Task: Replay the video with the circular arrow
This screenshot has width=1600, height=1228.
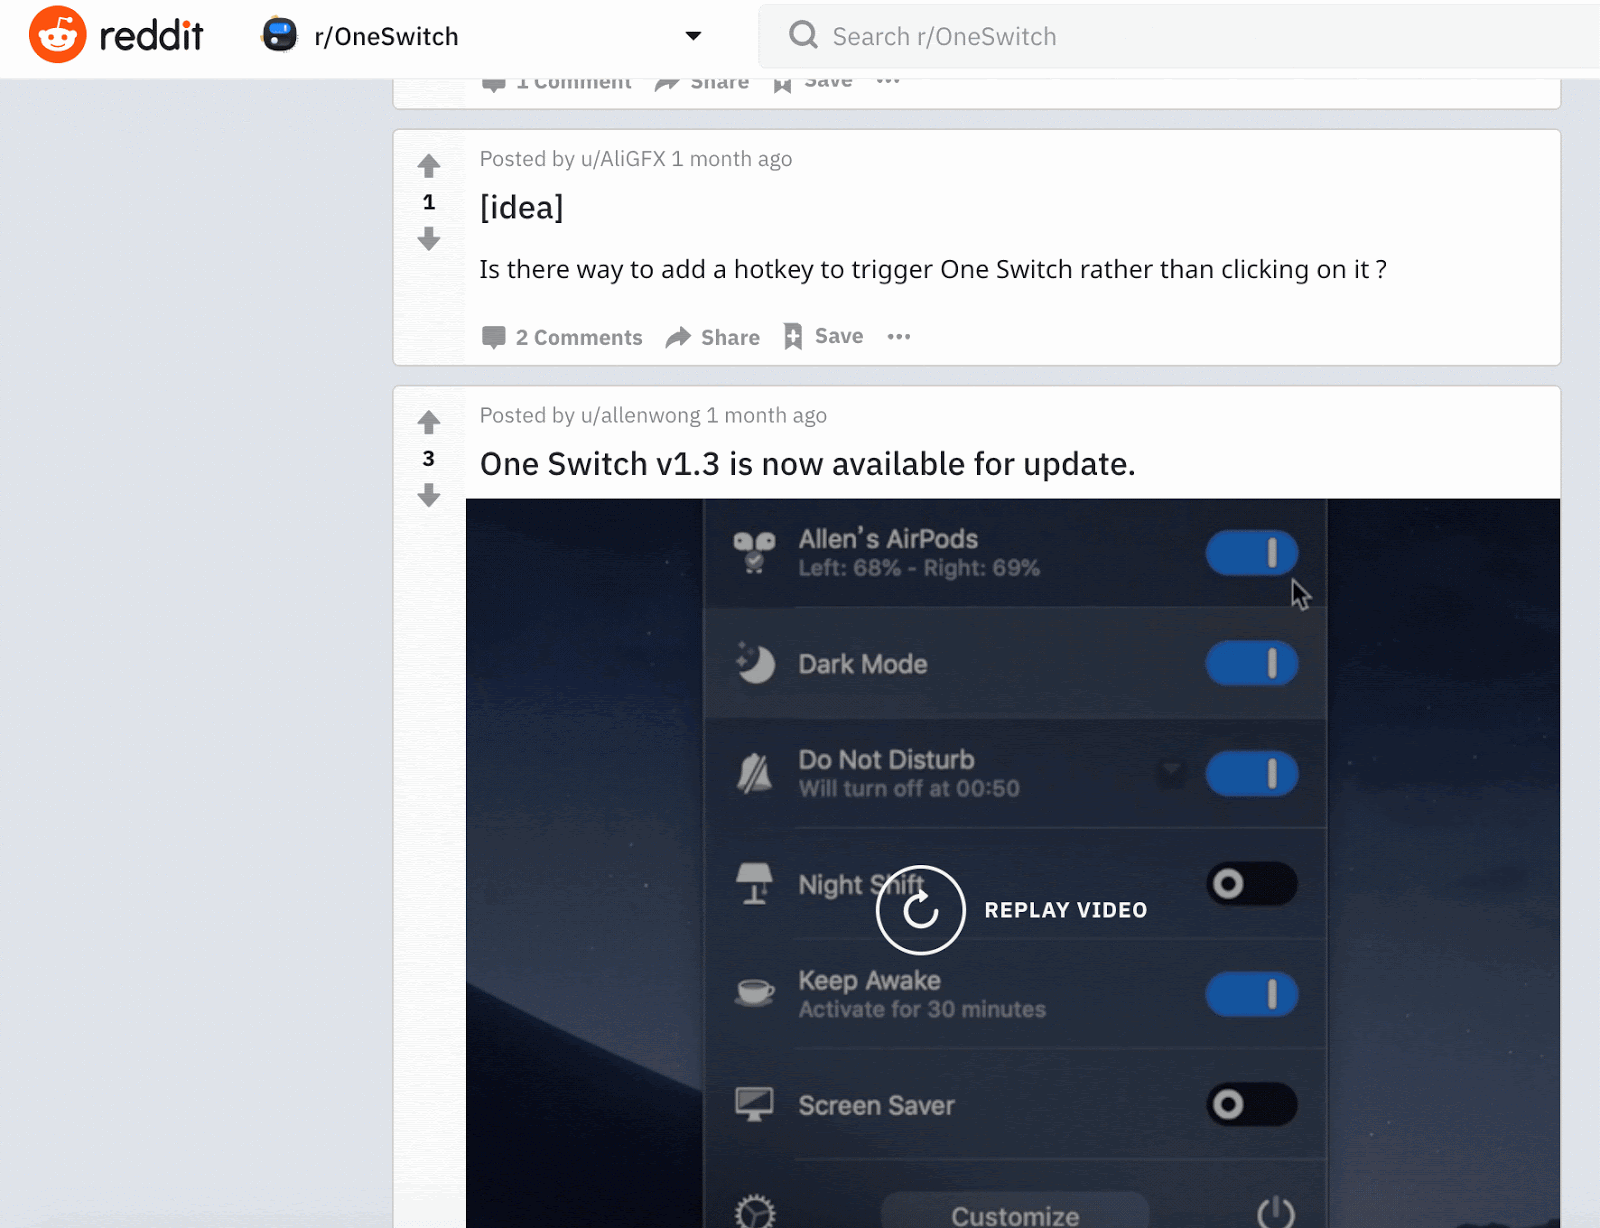Action: 921,910
